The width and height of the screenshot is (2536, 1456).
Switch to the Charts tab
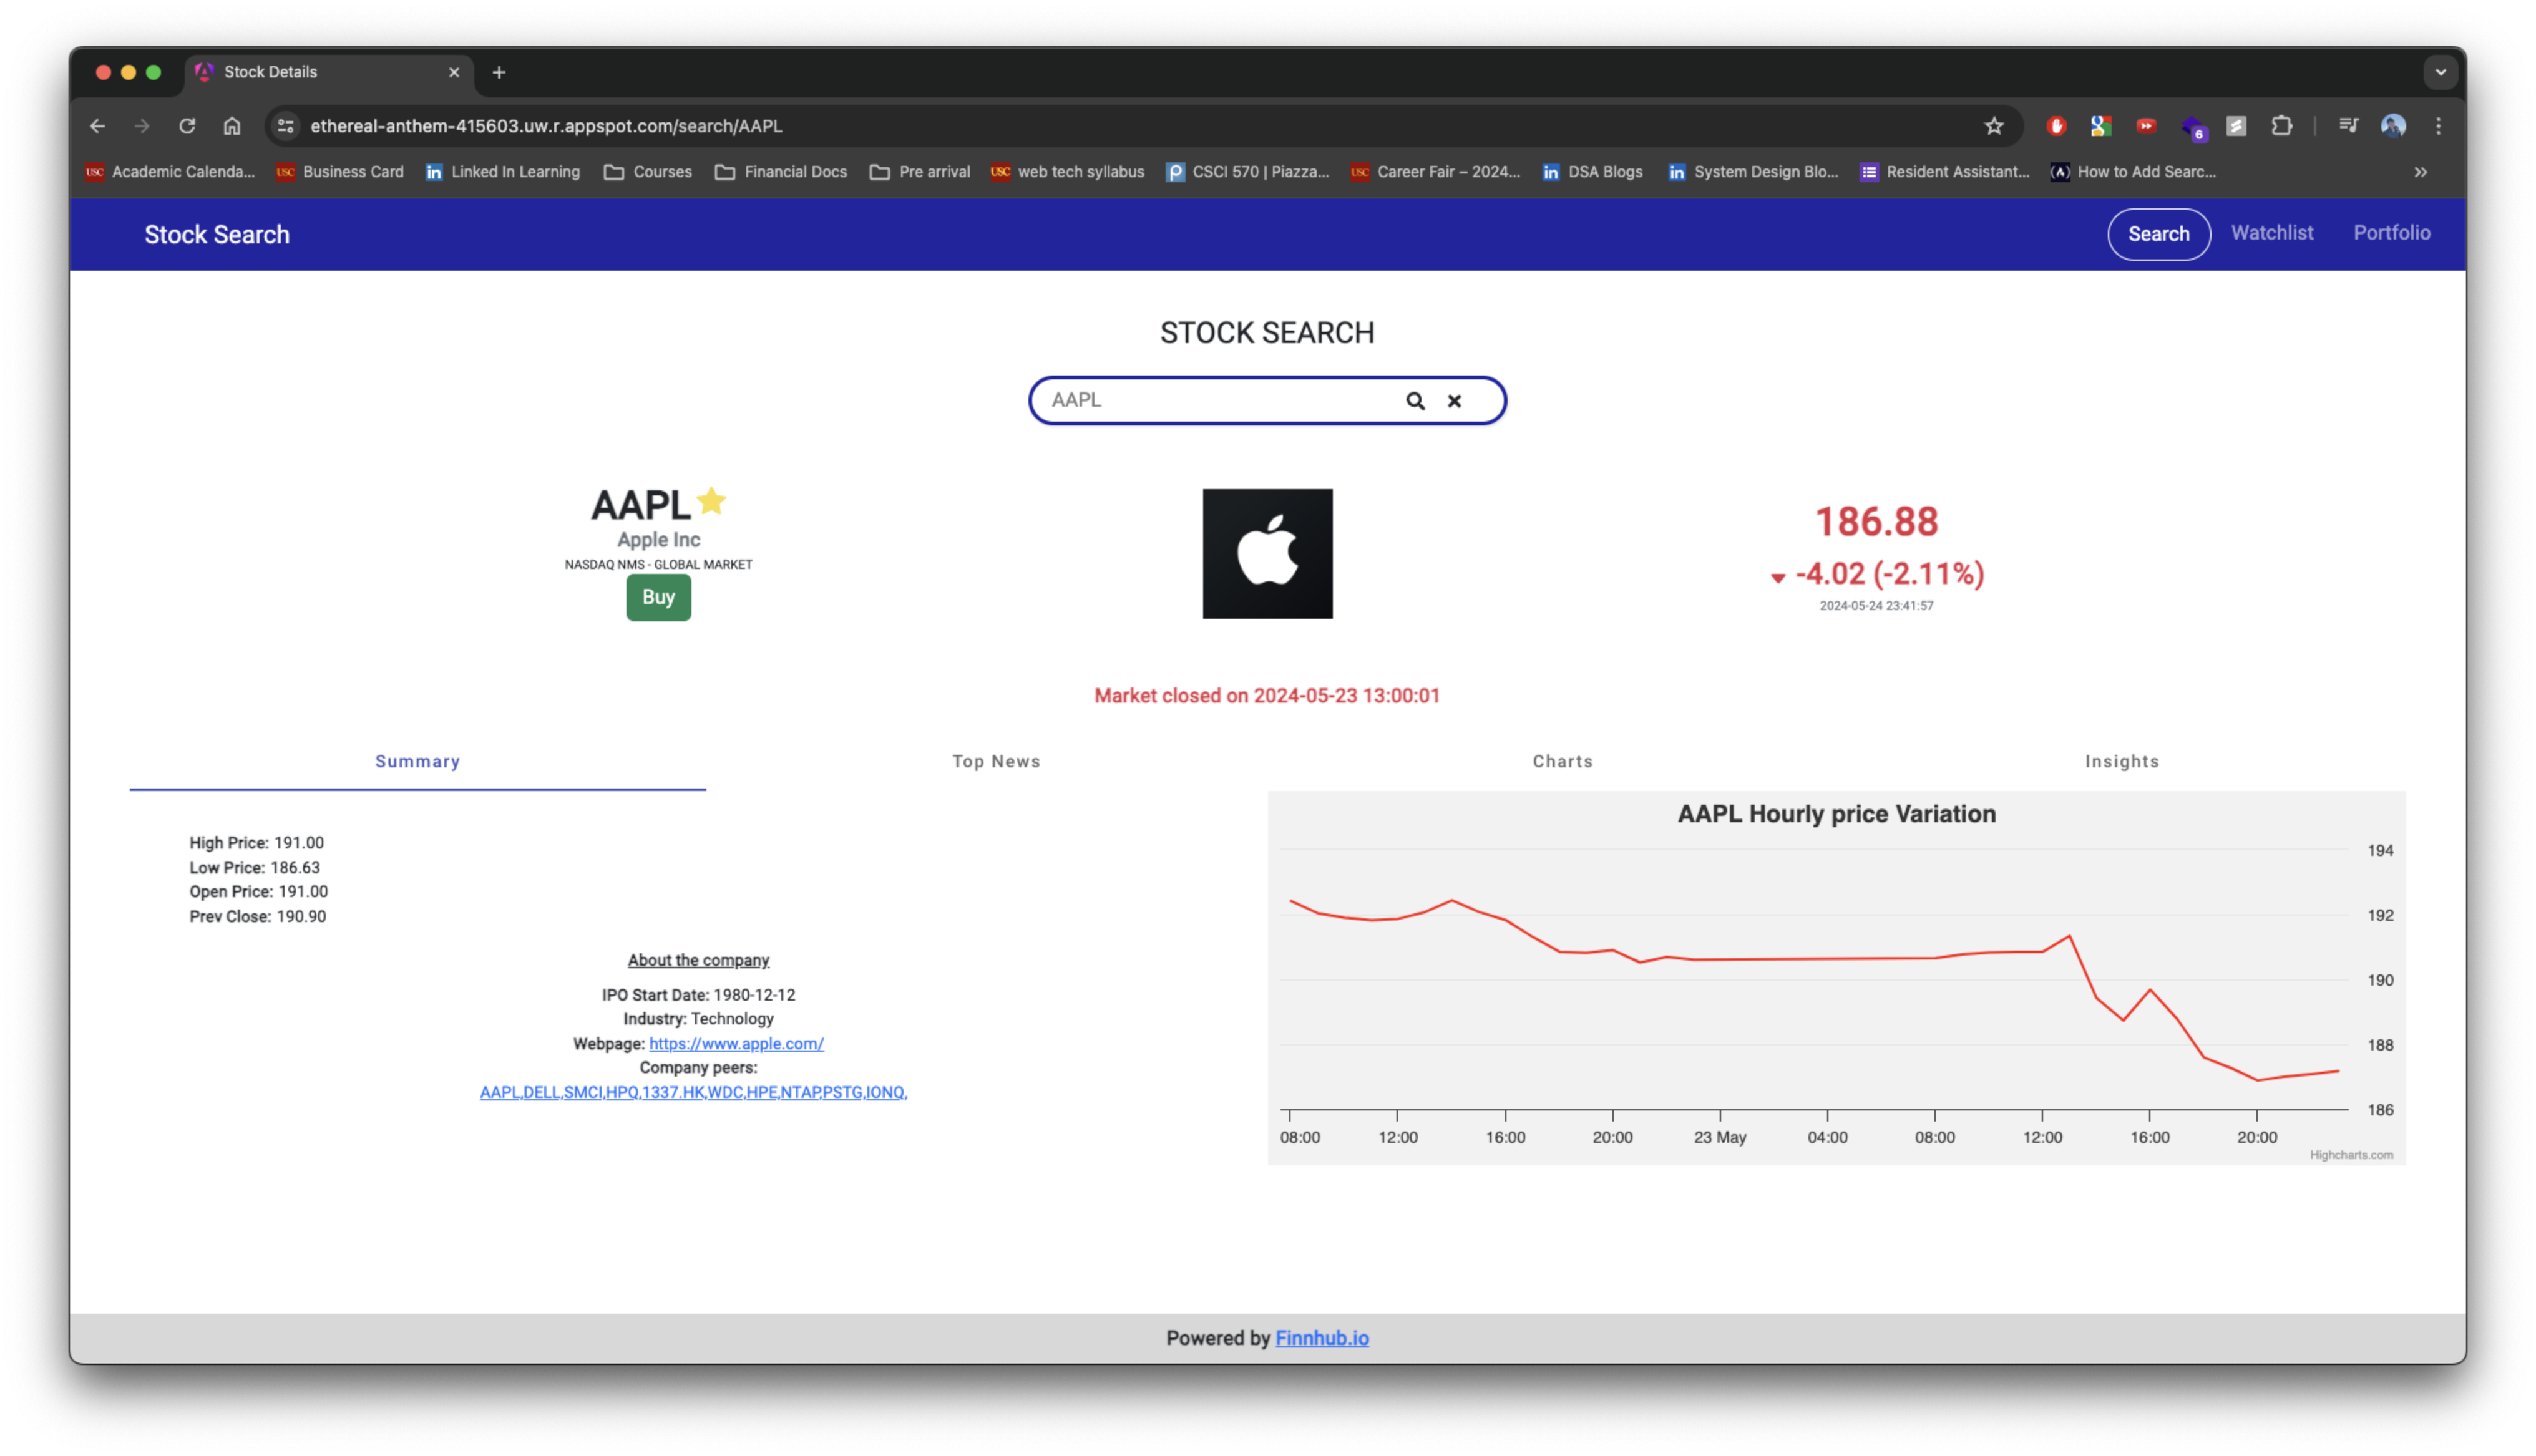1562,761
